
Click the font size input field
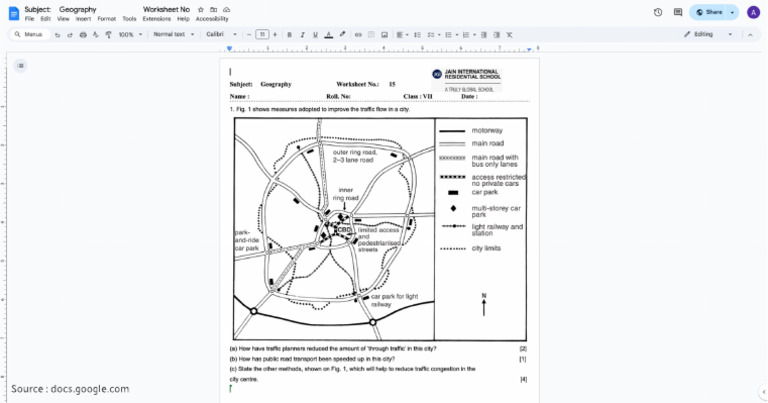tap(262, 35)
